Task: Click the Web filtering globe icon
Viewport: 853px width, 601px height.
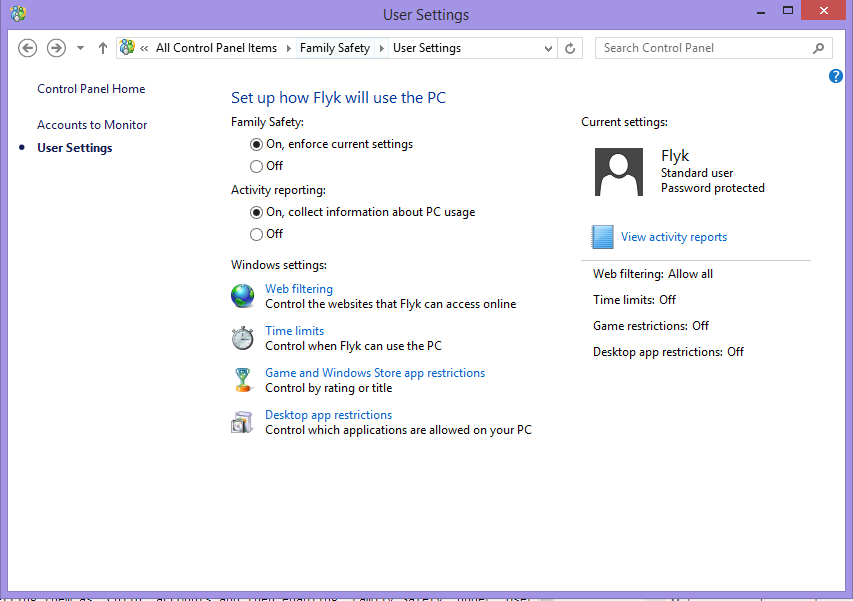Action: (243, 296)
